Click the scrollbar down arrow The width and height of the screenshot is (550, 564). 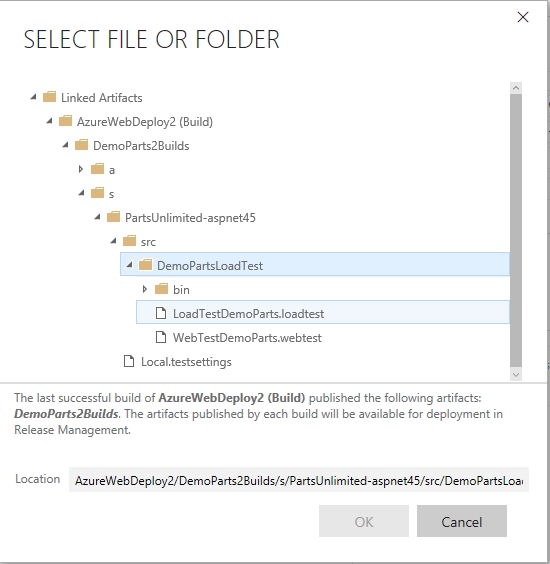click(516, 375)
